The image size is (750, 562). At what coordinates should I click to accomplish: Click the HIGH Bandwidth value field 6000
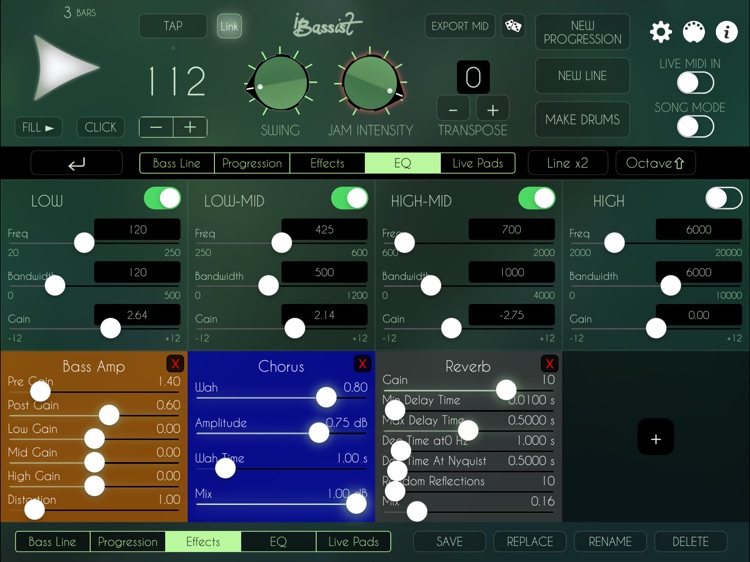699,273
